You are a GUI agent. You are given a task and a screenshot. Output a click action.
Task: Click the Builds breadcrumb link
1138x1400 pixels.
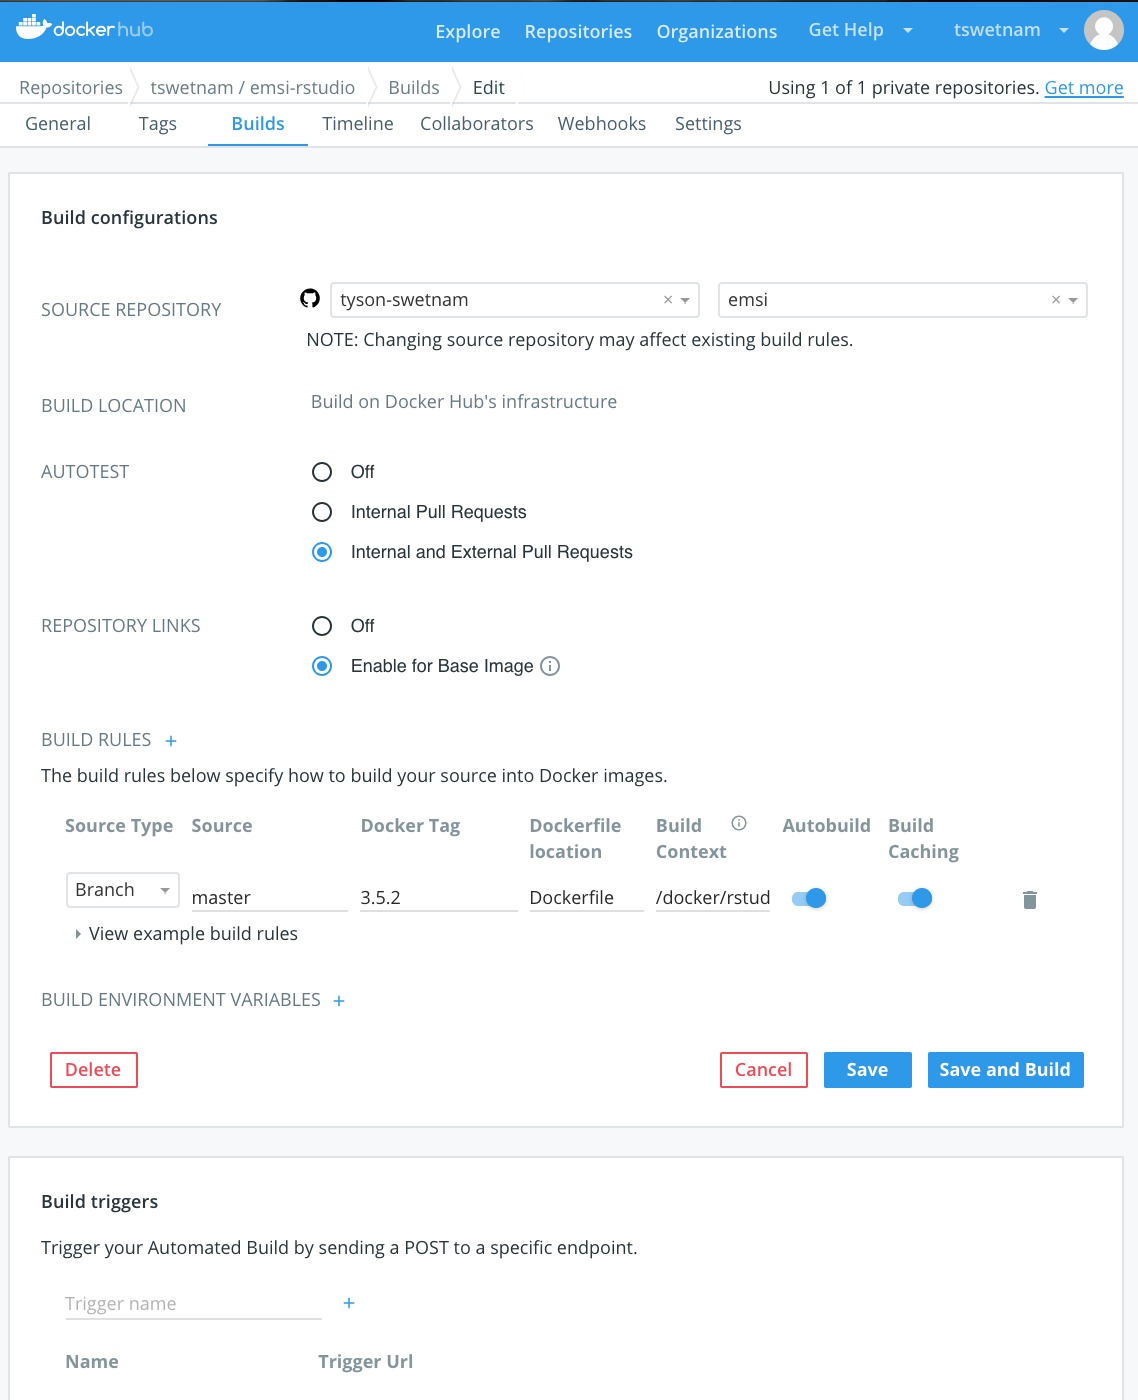pos(414,88)
